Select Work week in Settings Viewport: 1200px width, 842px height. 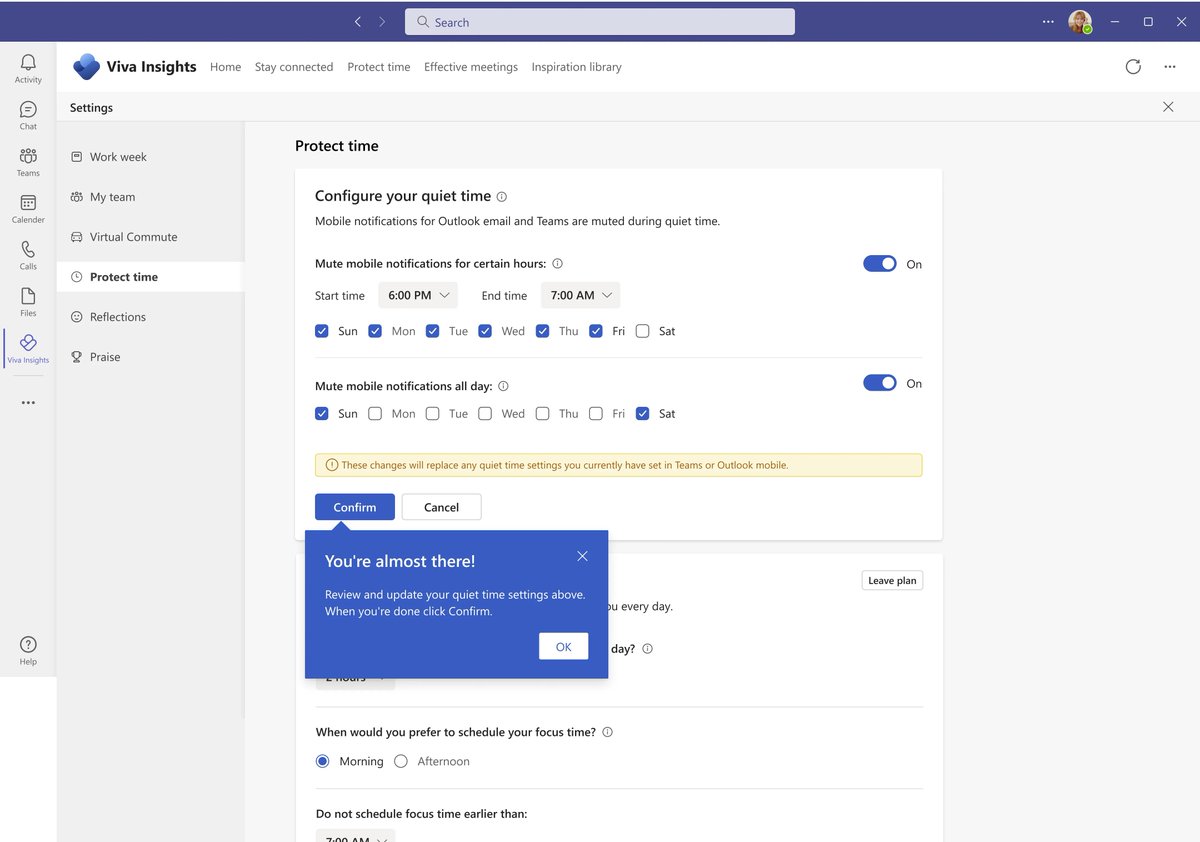(x=150, y=157)
